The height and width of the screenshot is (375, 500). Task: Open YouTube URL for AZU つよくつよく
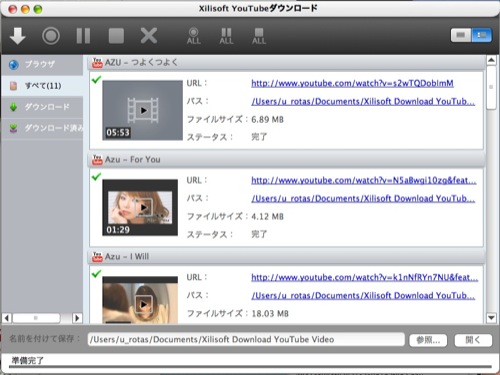click(352, 83)
